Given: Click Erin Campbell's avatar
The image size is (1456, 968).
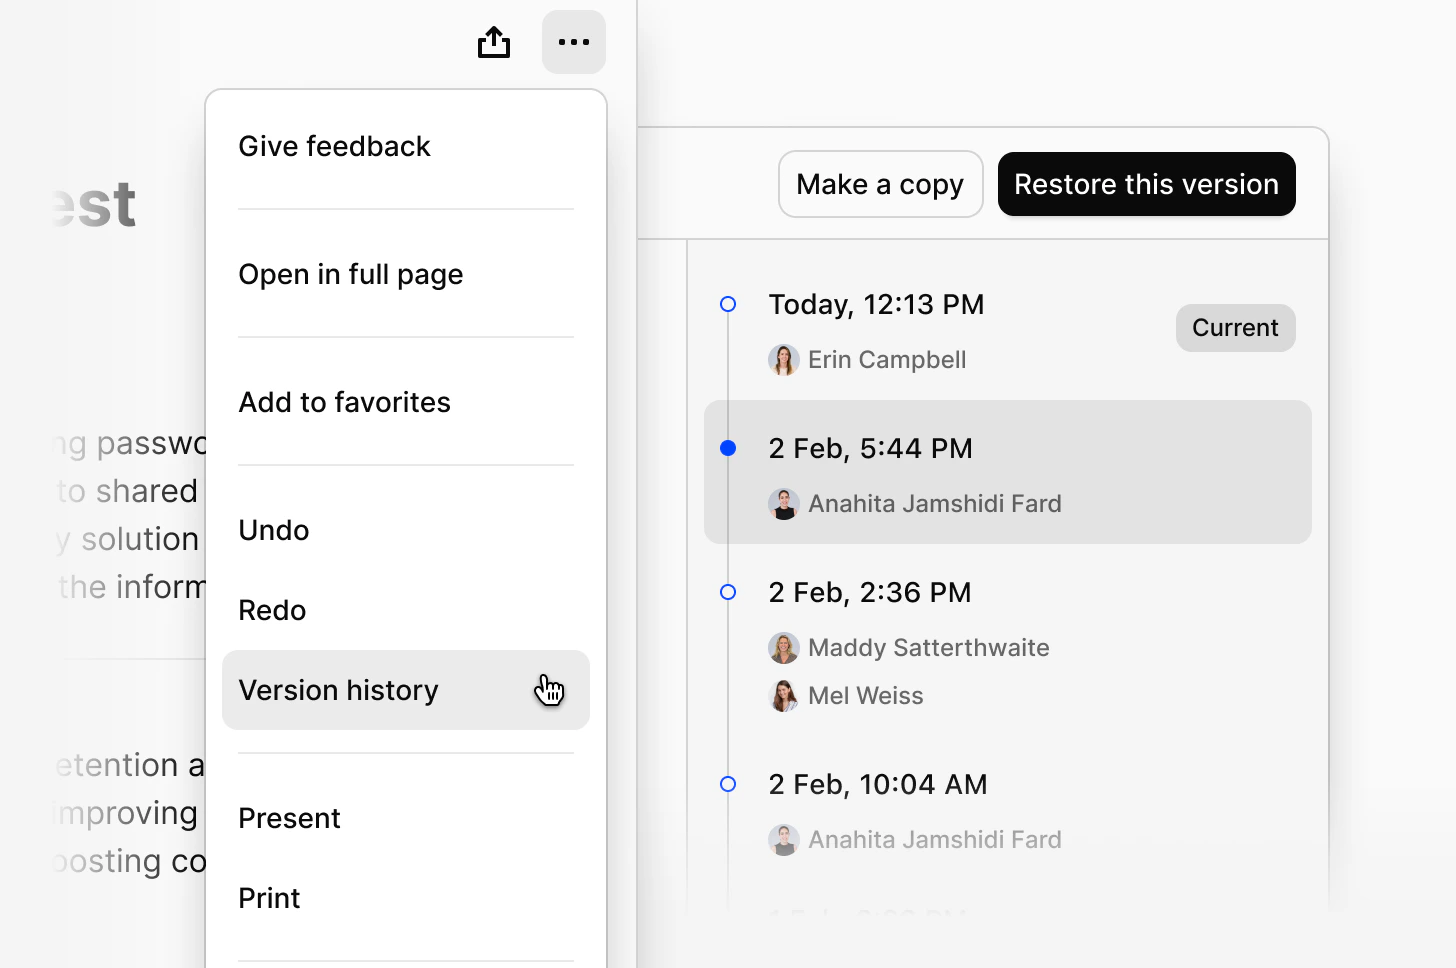Looking at the screenshot, I should pyautogui.click(x=784, y=360).
